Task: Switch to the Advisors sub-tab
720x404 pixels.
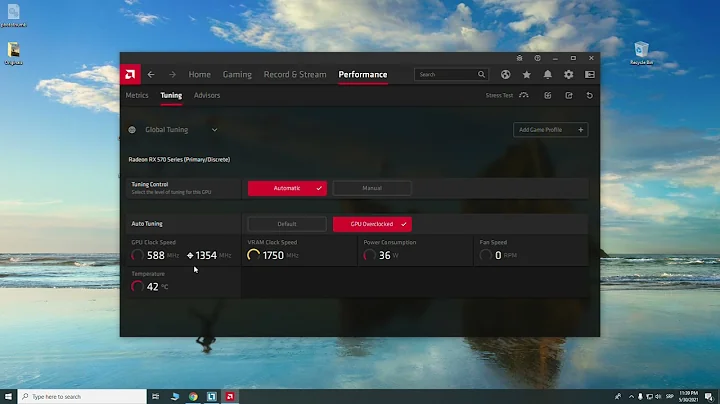Action: tap(207, 95)
